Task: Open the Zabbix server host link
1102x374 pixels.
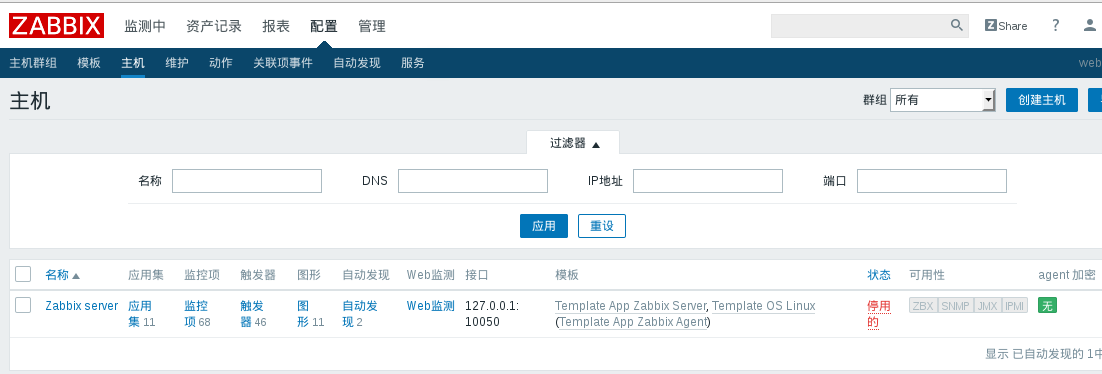Action: click(82, 306)
